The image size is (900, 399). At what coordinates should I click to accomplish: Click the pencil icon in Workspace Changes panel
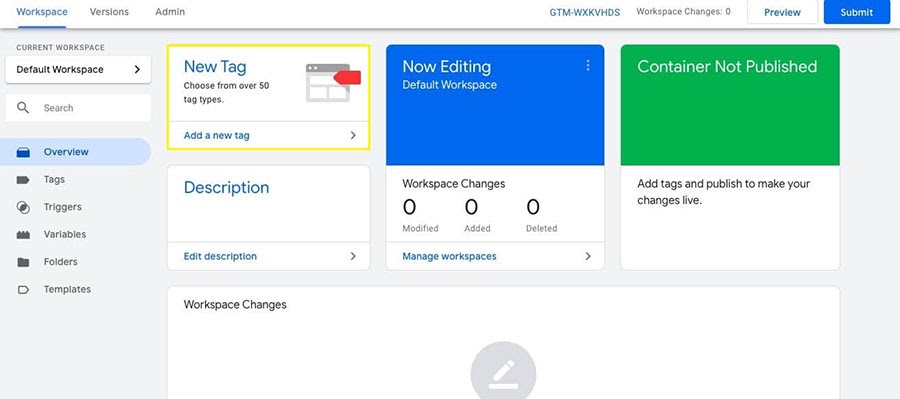pyautogui.click(x=503, y=374)
